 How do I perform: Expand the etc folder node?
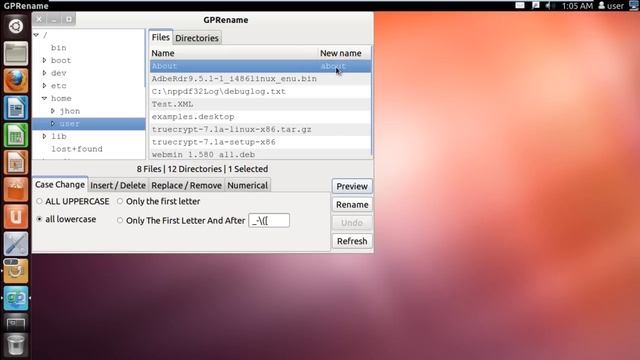click(x=44, y=86)
